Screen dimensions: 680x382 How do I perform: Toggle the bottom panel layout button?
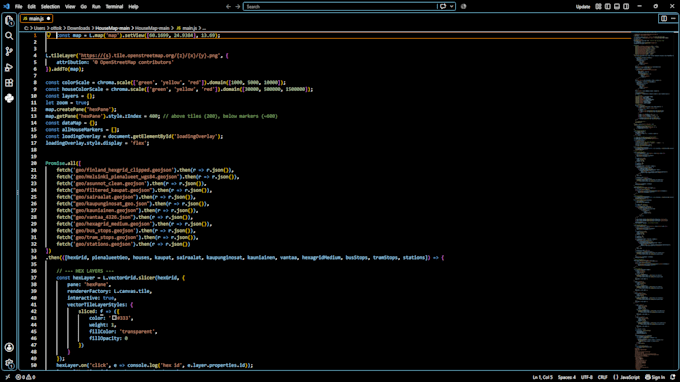pos(617,7)
